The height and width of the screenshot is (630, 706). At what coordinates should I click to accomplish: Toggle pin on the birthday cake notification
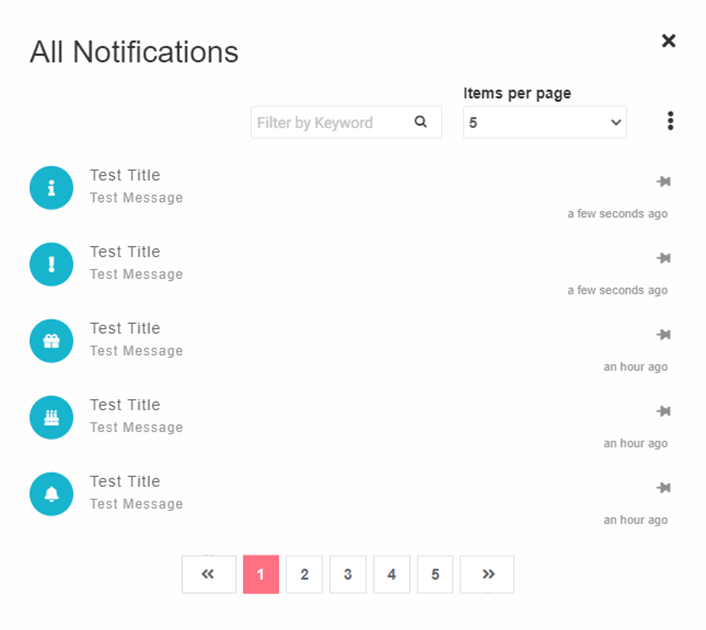tap(663, 411)
